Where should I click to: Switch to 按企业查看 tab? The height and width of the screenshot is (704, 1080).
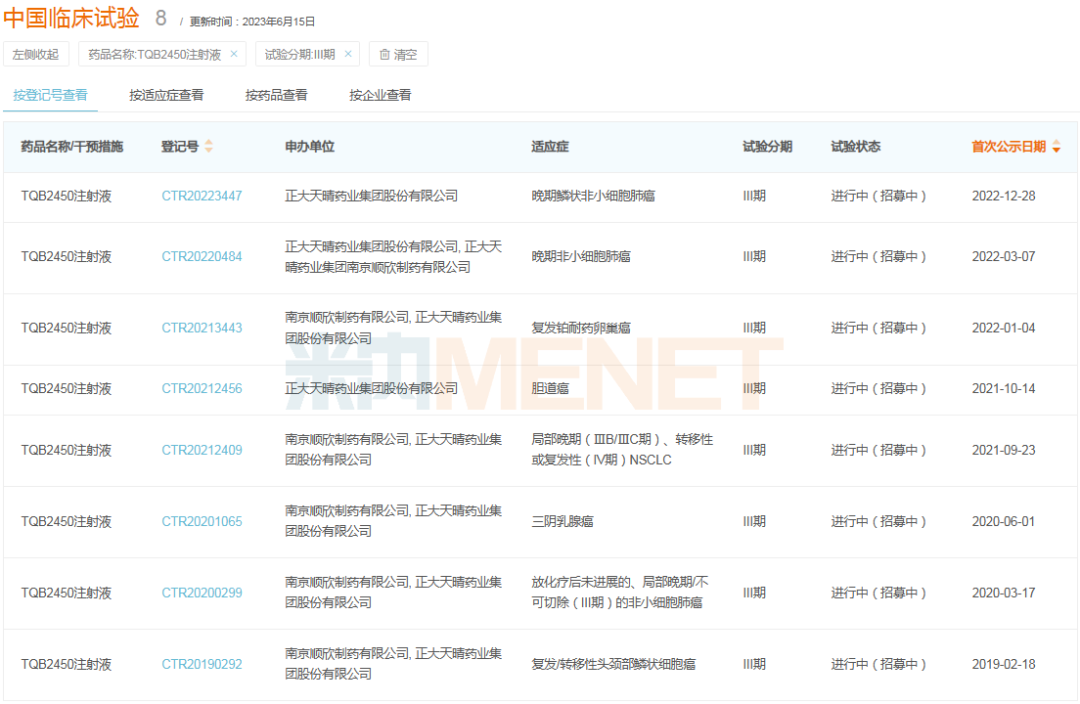[x=380, y=95]
